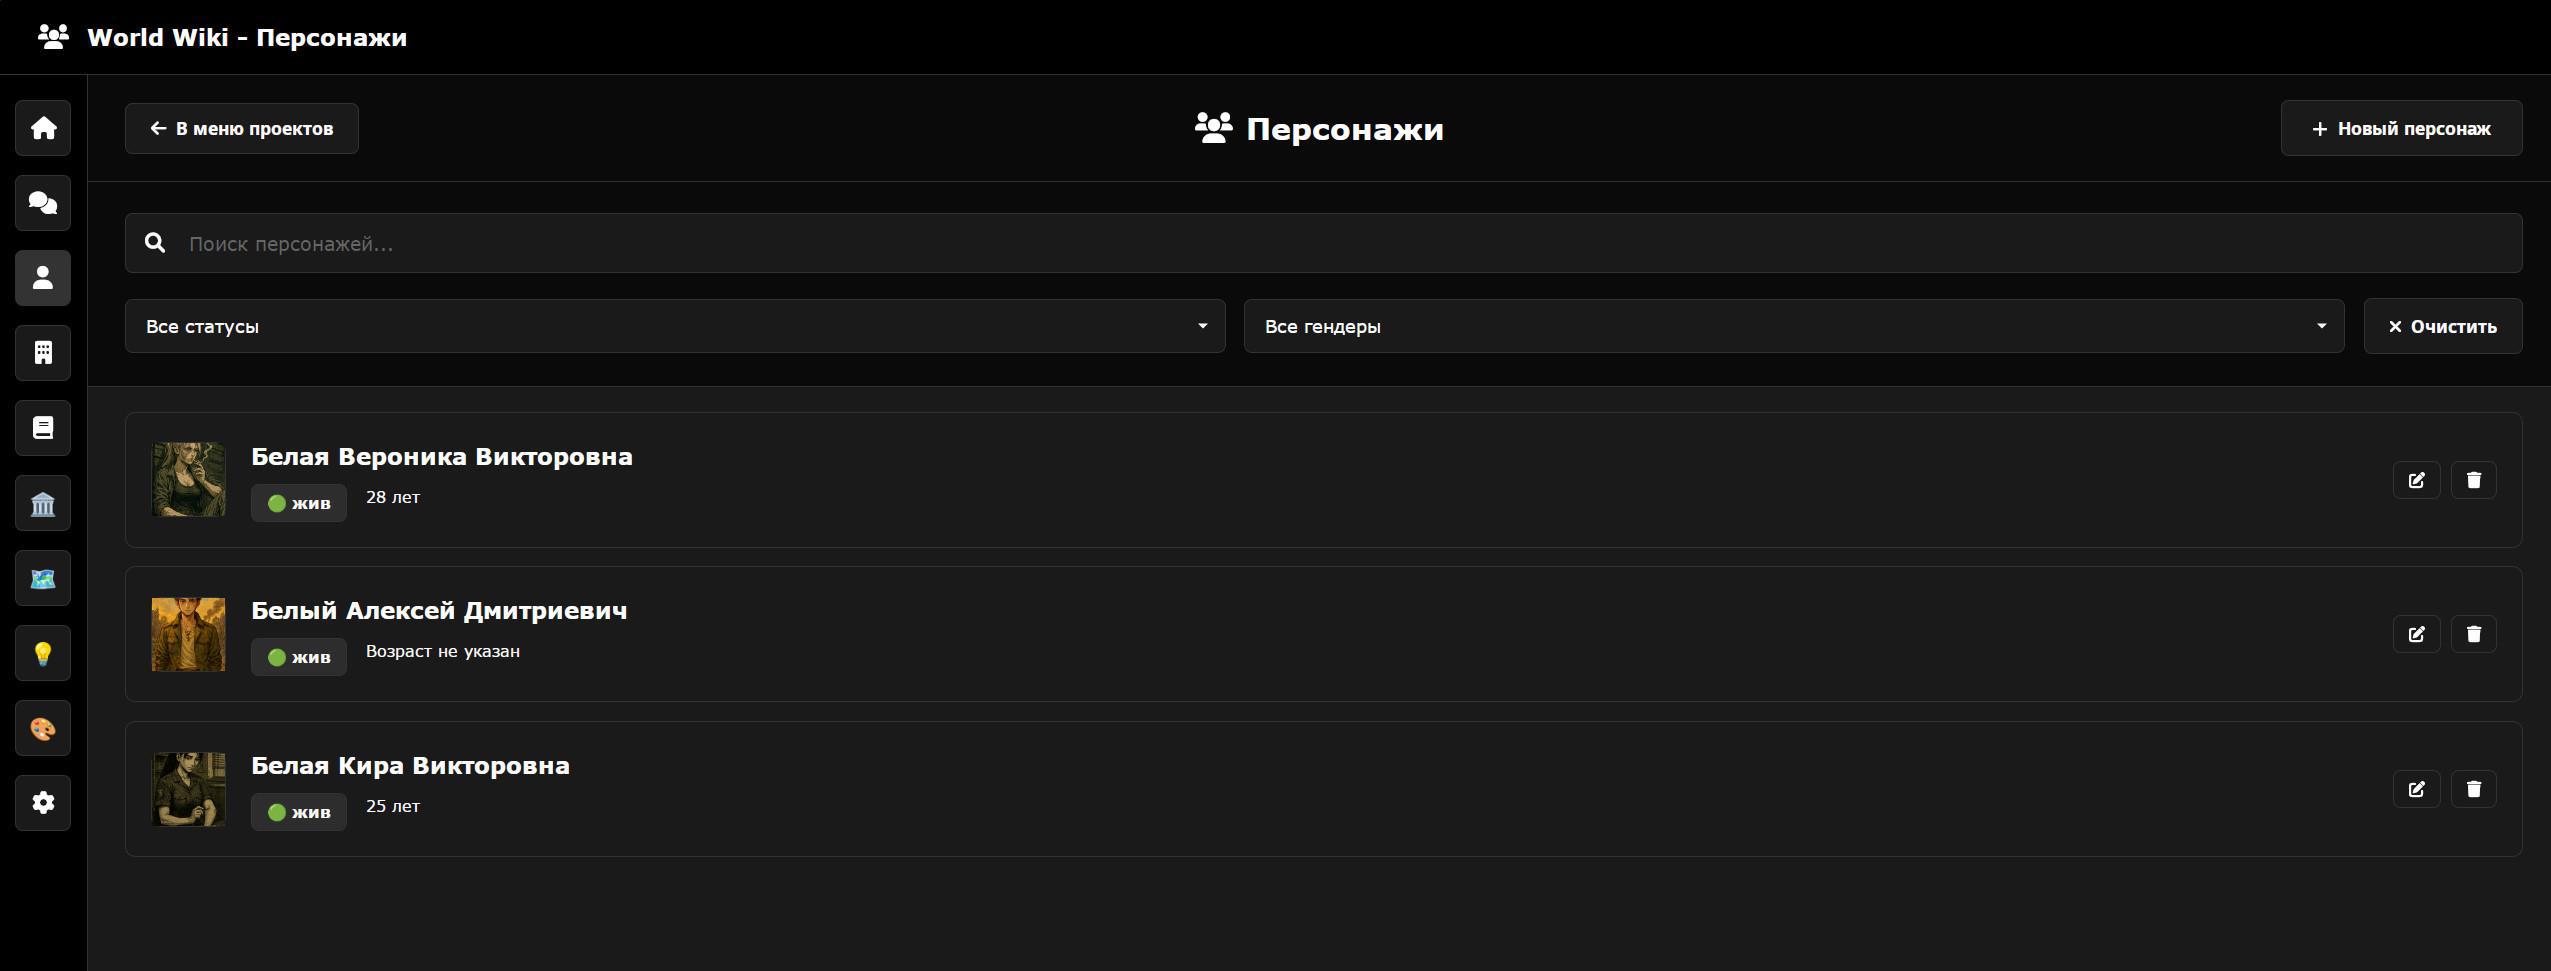Open the home icon in sidebar
Image resolution: width=2551 pixels, height=971 pixels.
click(43, 128)
